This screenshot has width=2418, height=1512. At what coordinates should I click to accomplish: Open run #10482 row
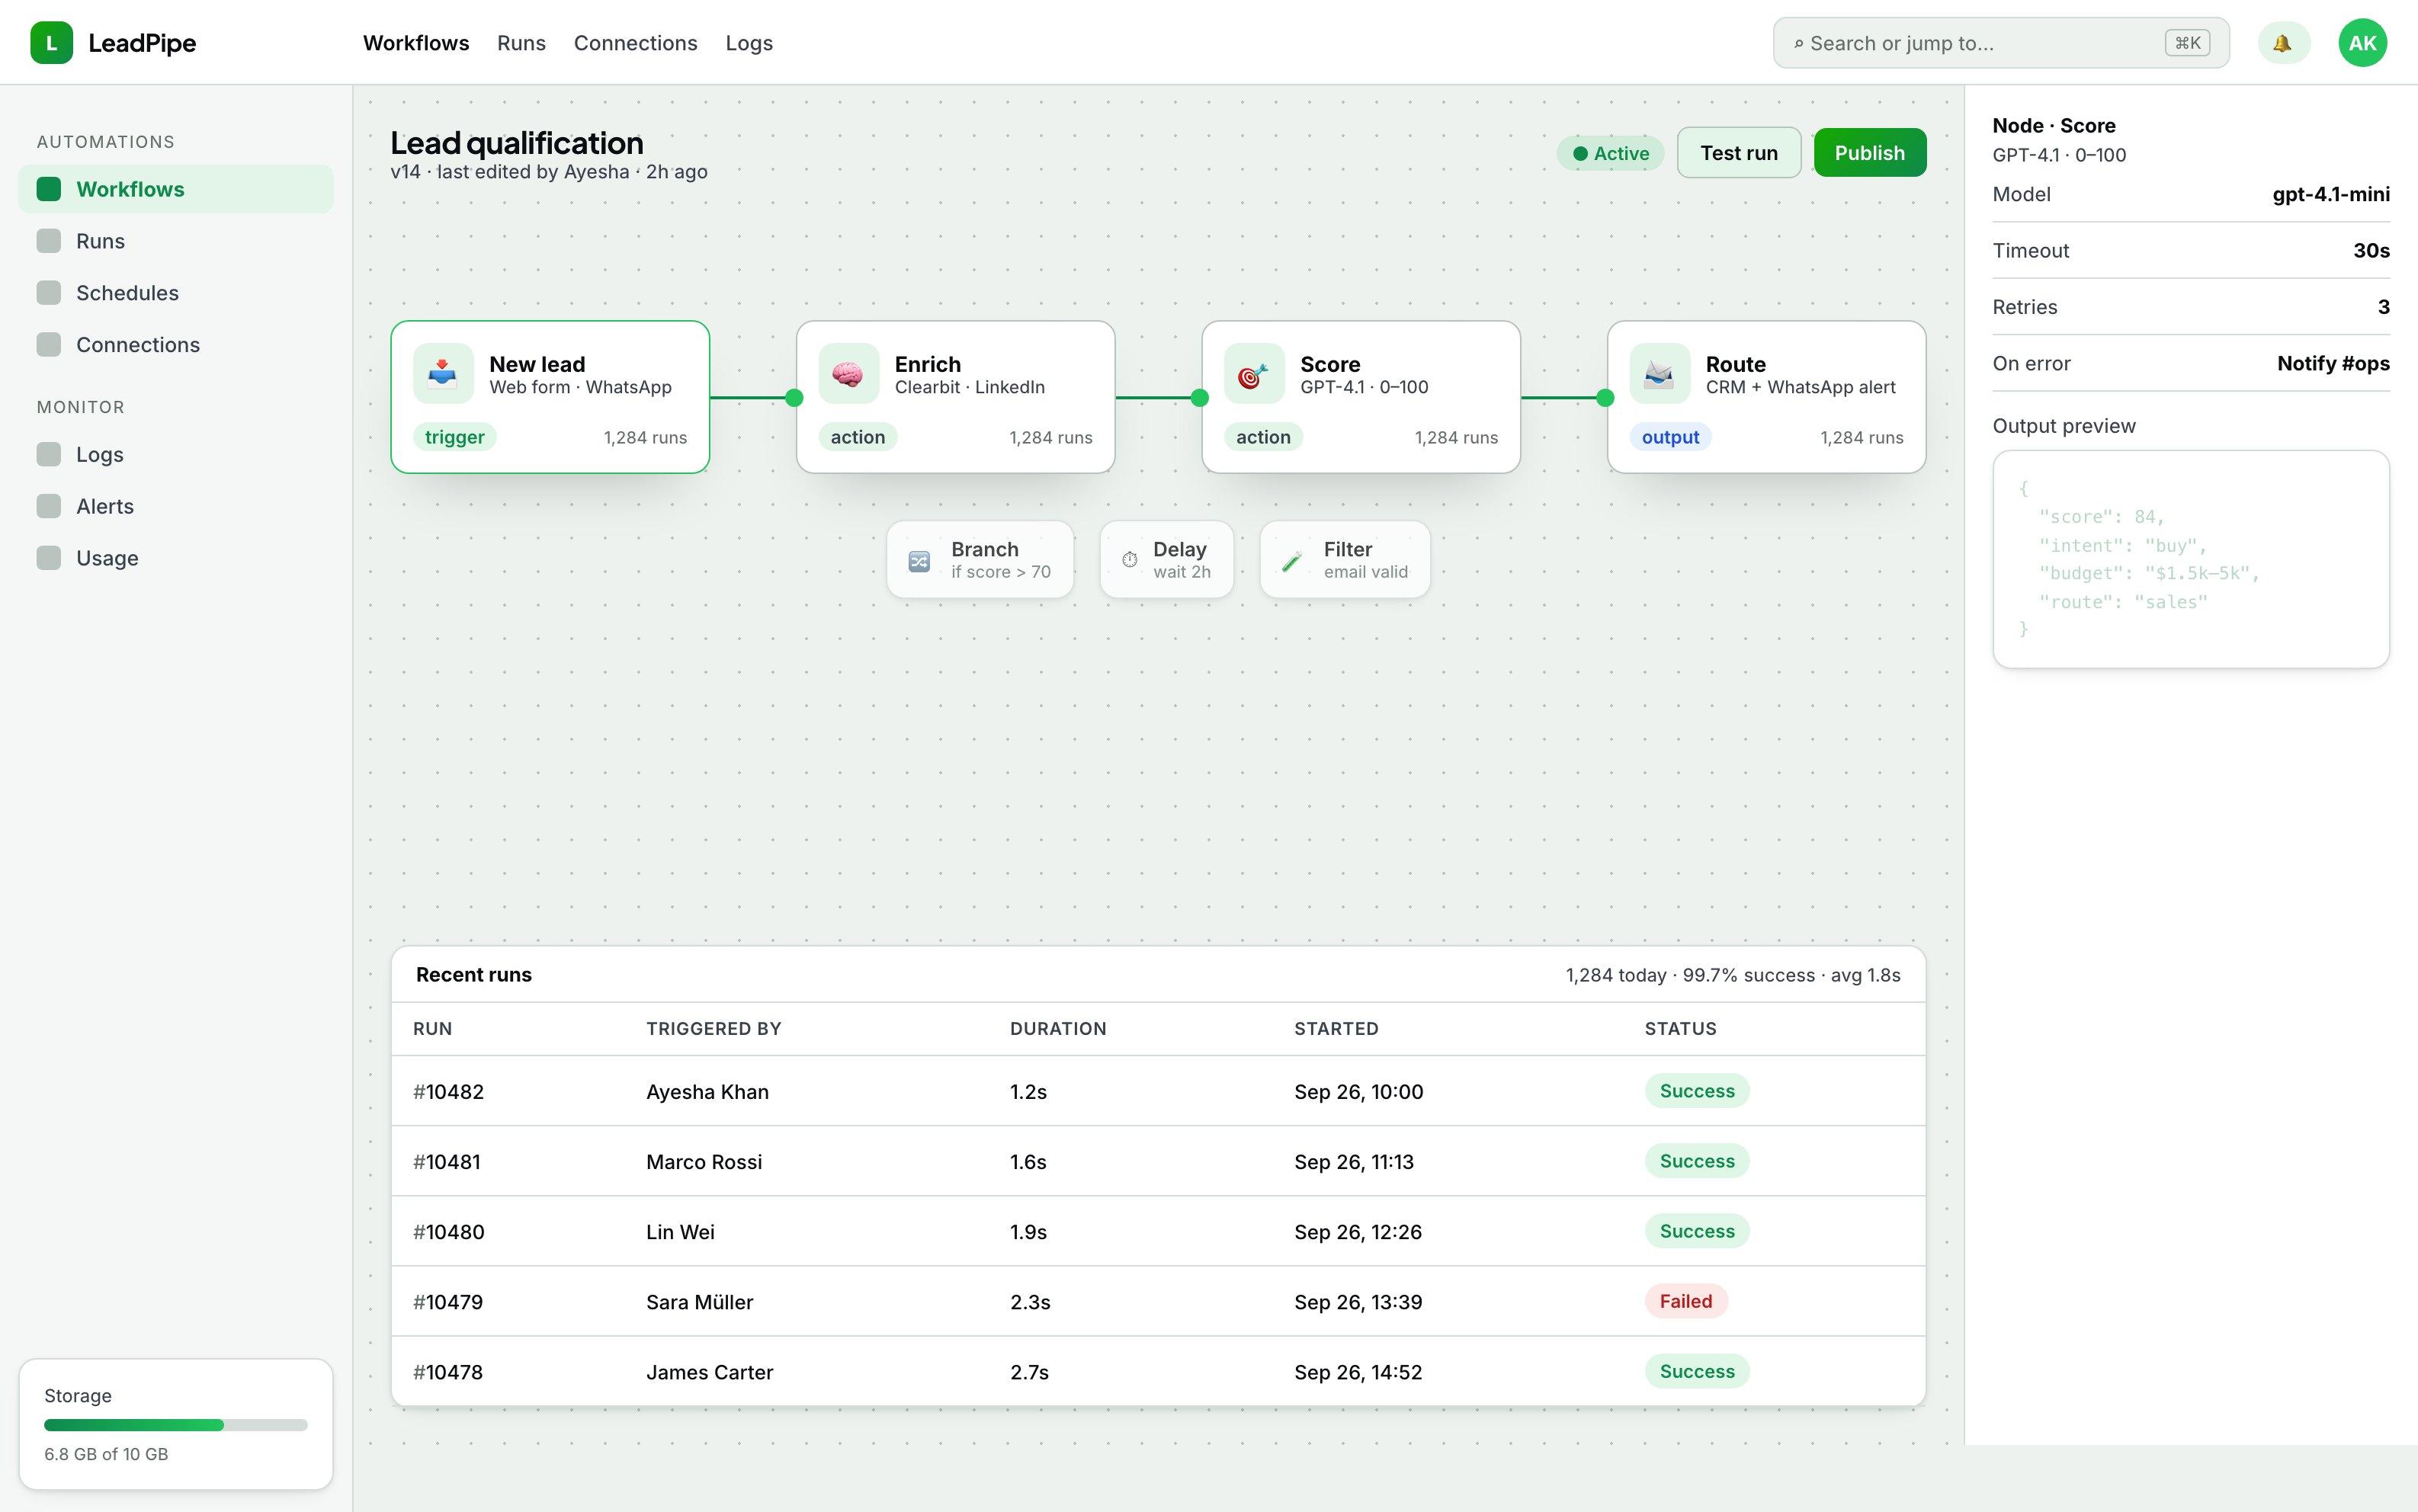coord(1158,1091)
